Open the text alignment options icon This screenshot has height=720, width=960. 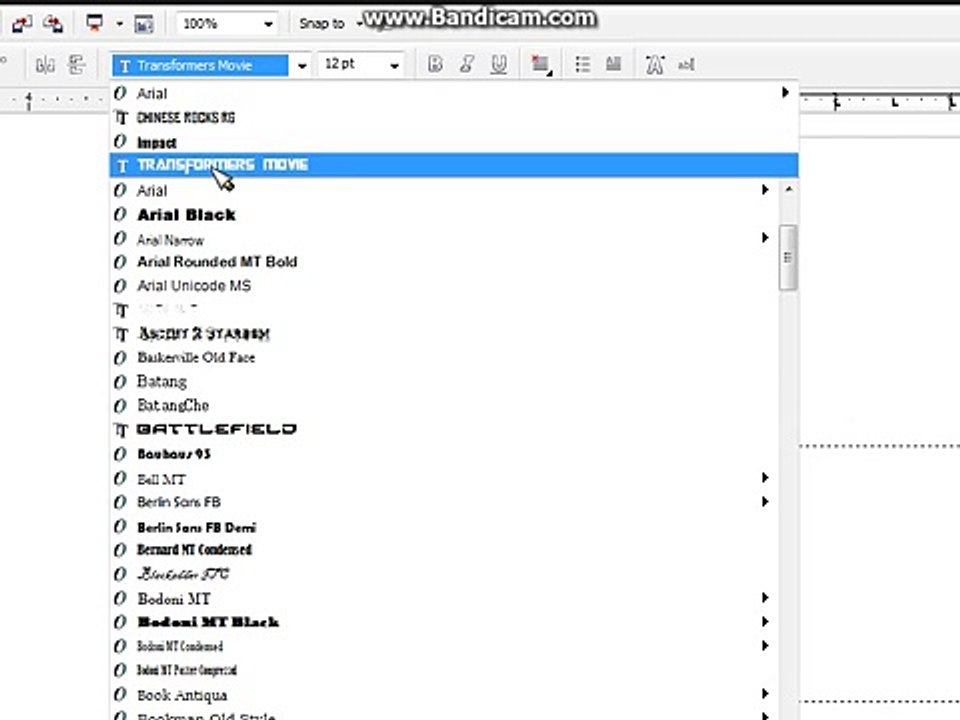[541, 64]
